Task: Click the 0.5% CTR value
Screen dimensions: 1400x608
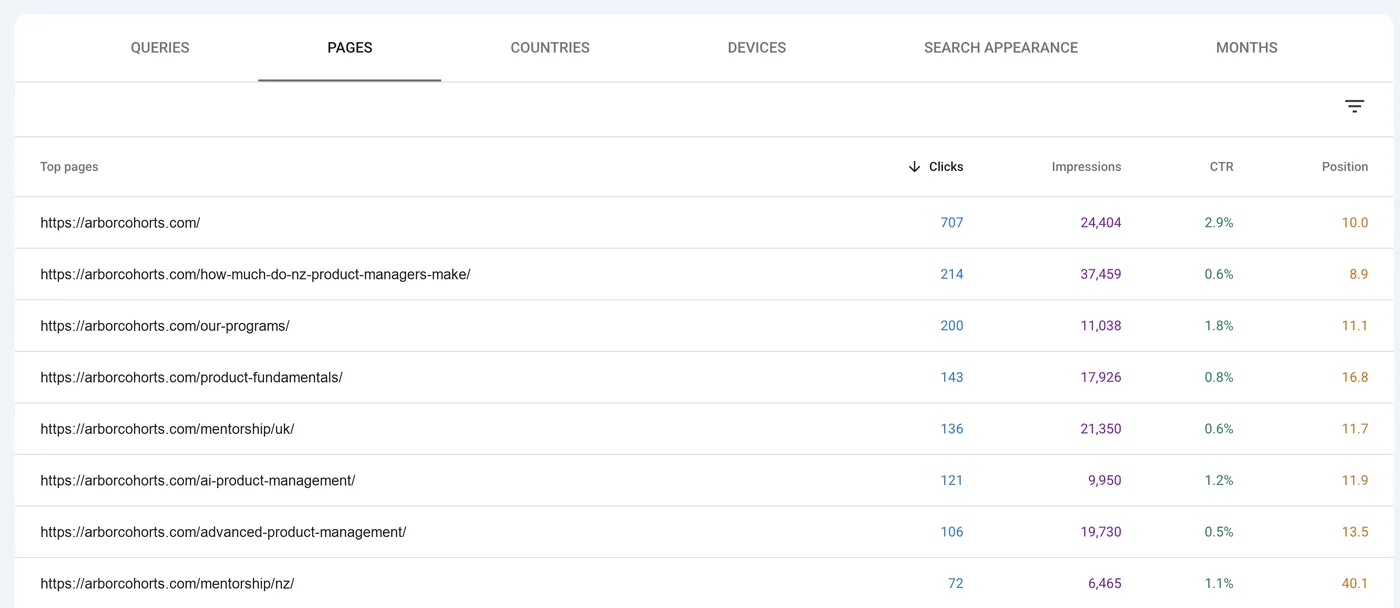Action: pyautogui.click(x=1219, y=532)
